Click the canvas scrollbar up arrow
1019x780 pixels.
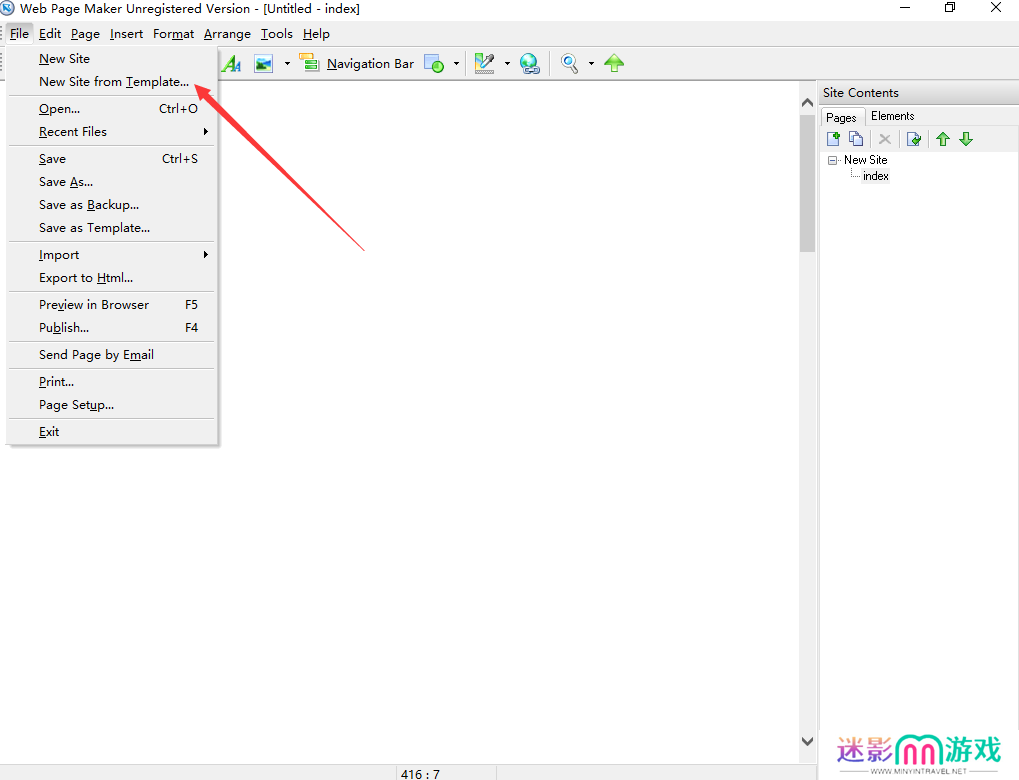click(x=807, y=102)
